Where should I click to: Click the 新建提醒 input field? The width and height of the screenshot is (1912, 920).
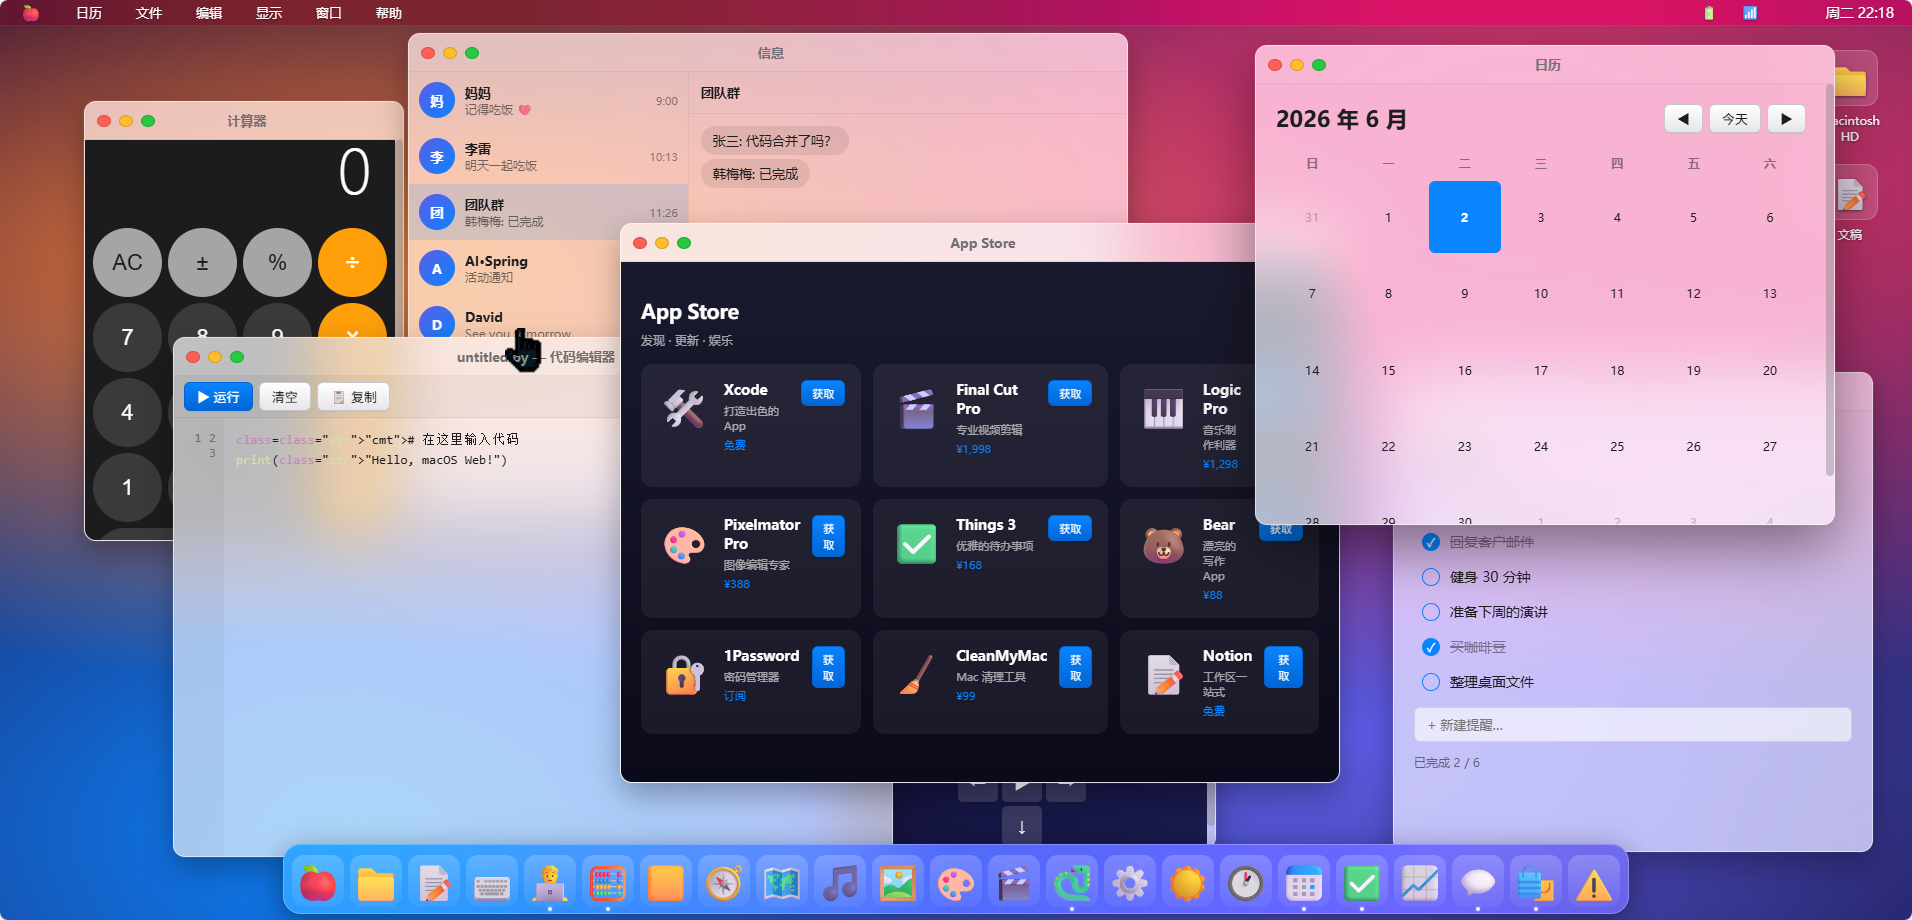[x=1632, y=725]
